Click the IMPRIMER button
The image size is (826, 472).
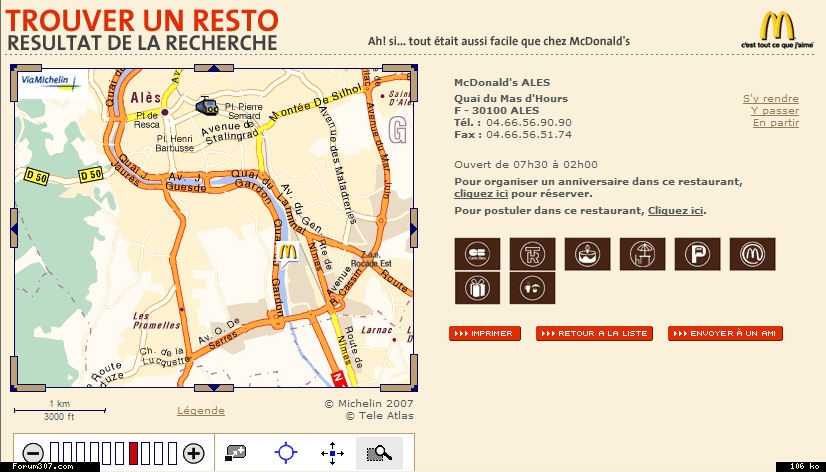pyautogui.click(x=485, y=333)
